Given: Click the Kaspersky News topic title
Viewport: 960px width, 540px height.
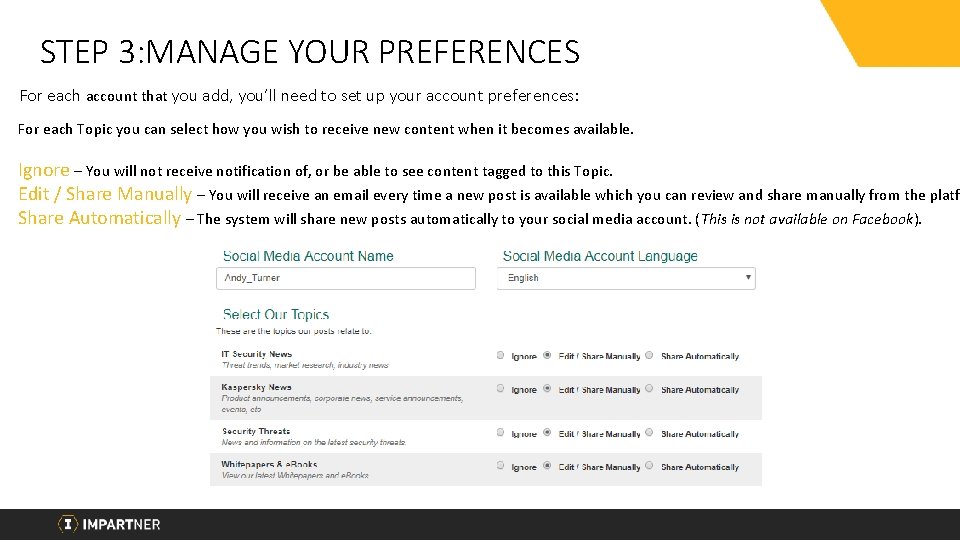Looking at the screenshot, I should coord(256,387).
